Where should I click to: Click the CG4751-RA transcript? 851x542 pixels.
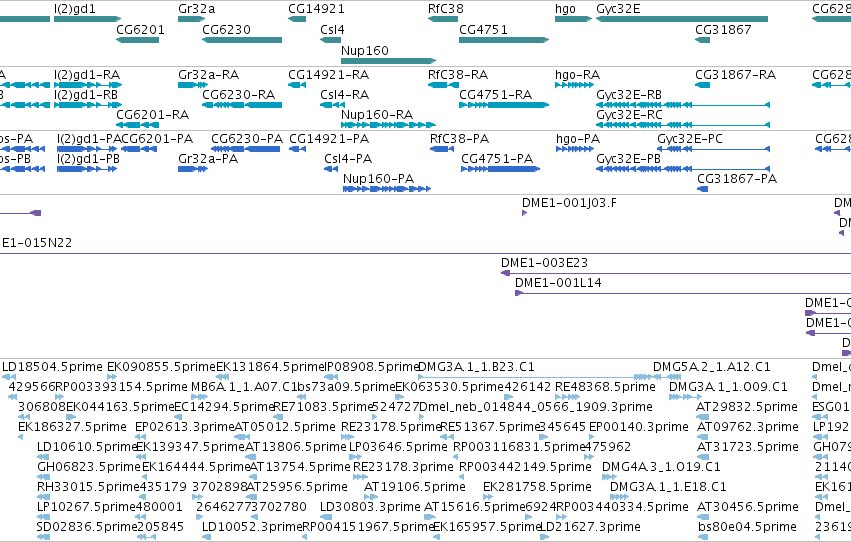pos(504,105)
